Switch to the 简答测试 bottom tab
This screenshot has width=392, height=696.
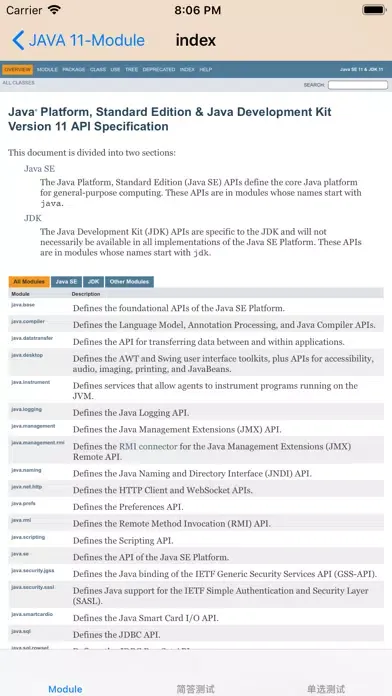[196, 689]
